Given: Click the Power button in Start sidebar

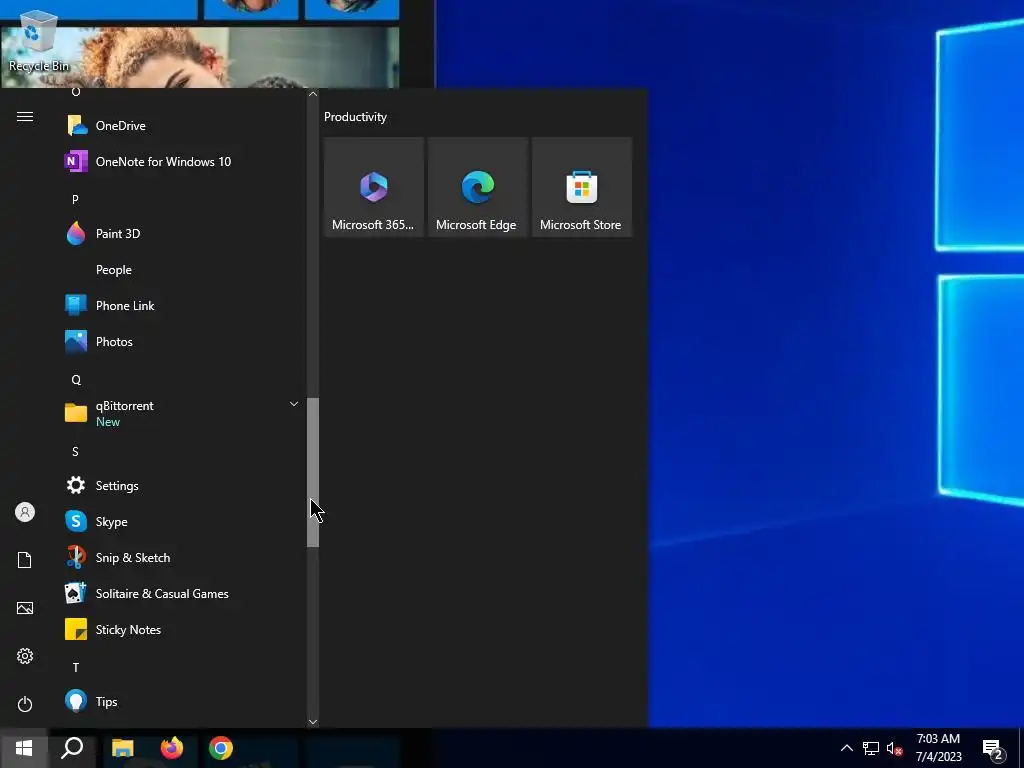Looking at the screenshot, I should (x=25, y=704).
